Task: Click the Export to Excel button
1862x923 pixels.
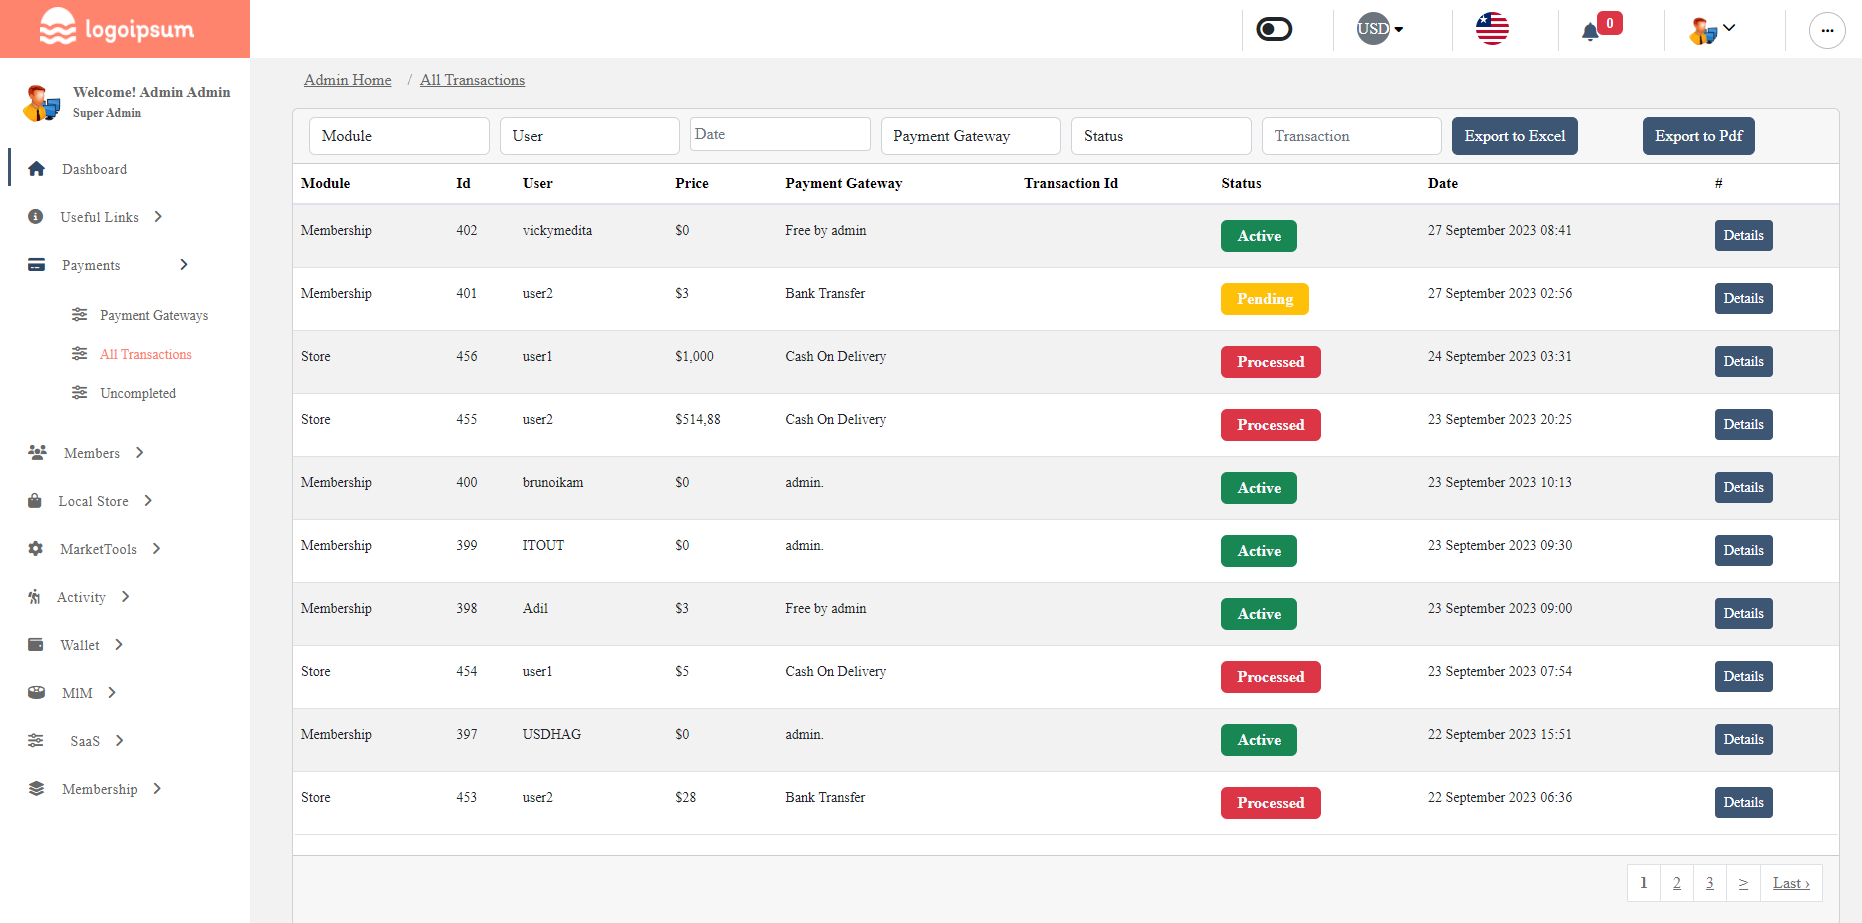Action: (x=1514, y=136)
